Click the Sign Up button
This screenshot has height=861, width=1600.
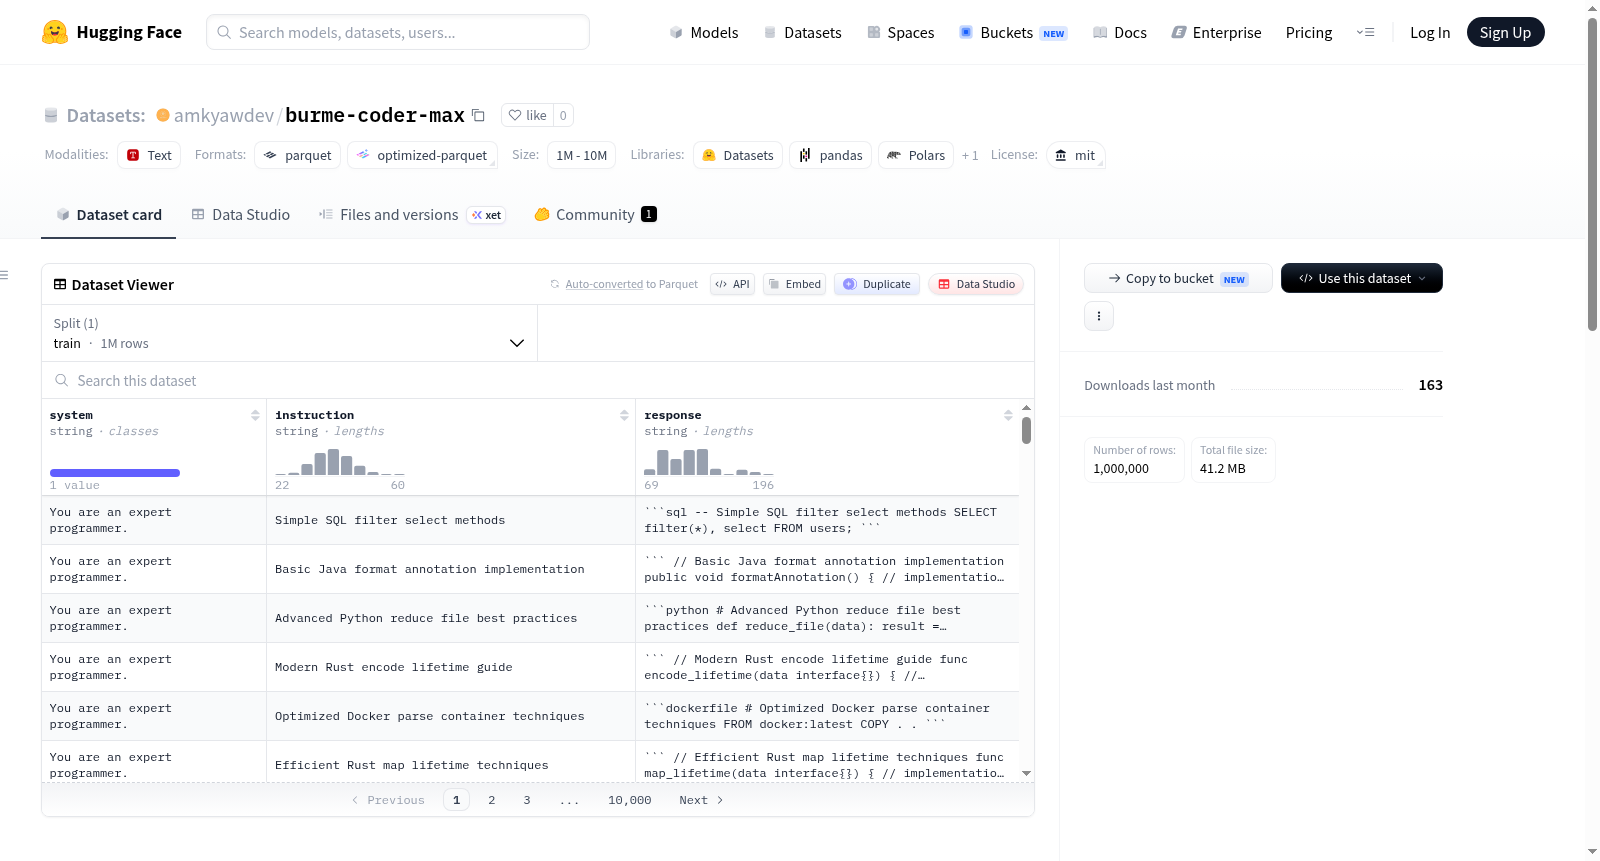(1505, 32)
